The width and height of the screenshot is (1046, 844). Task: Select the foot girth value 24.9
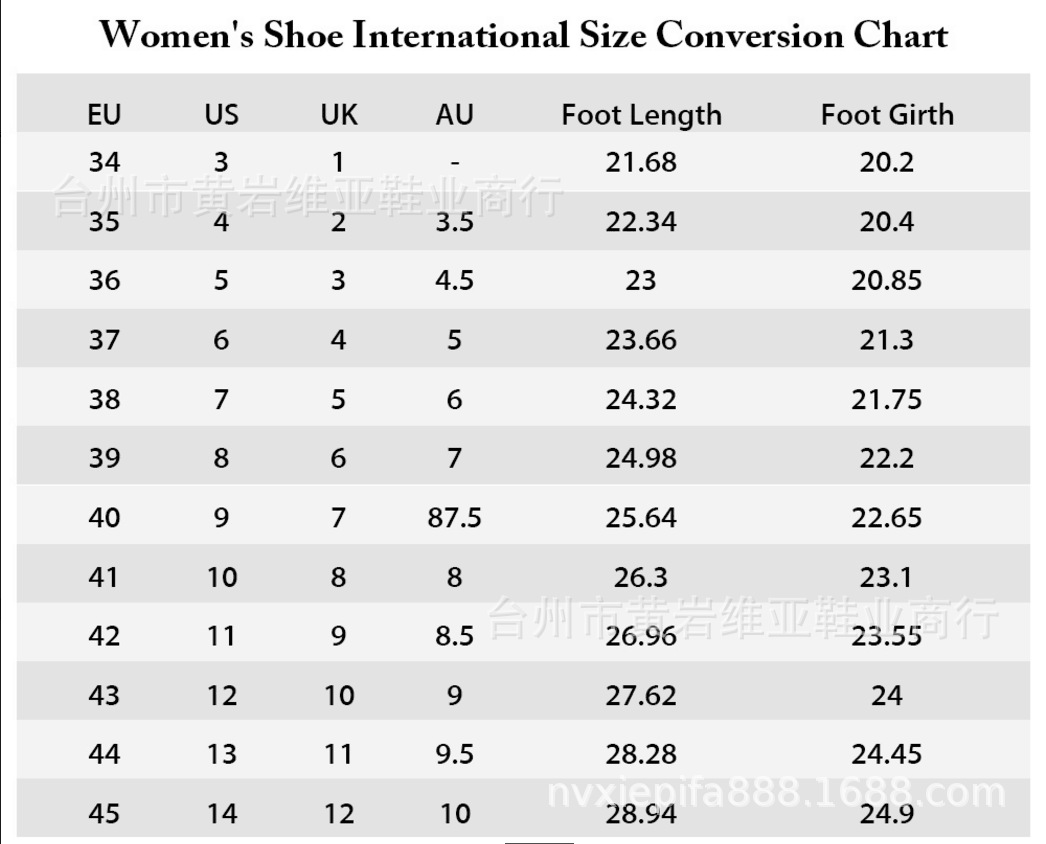tap(887, 813)
